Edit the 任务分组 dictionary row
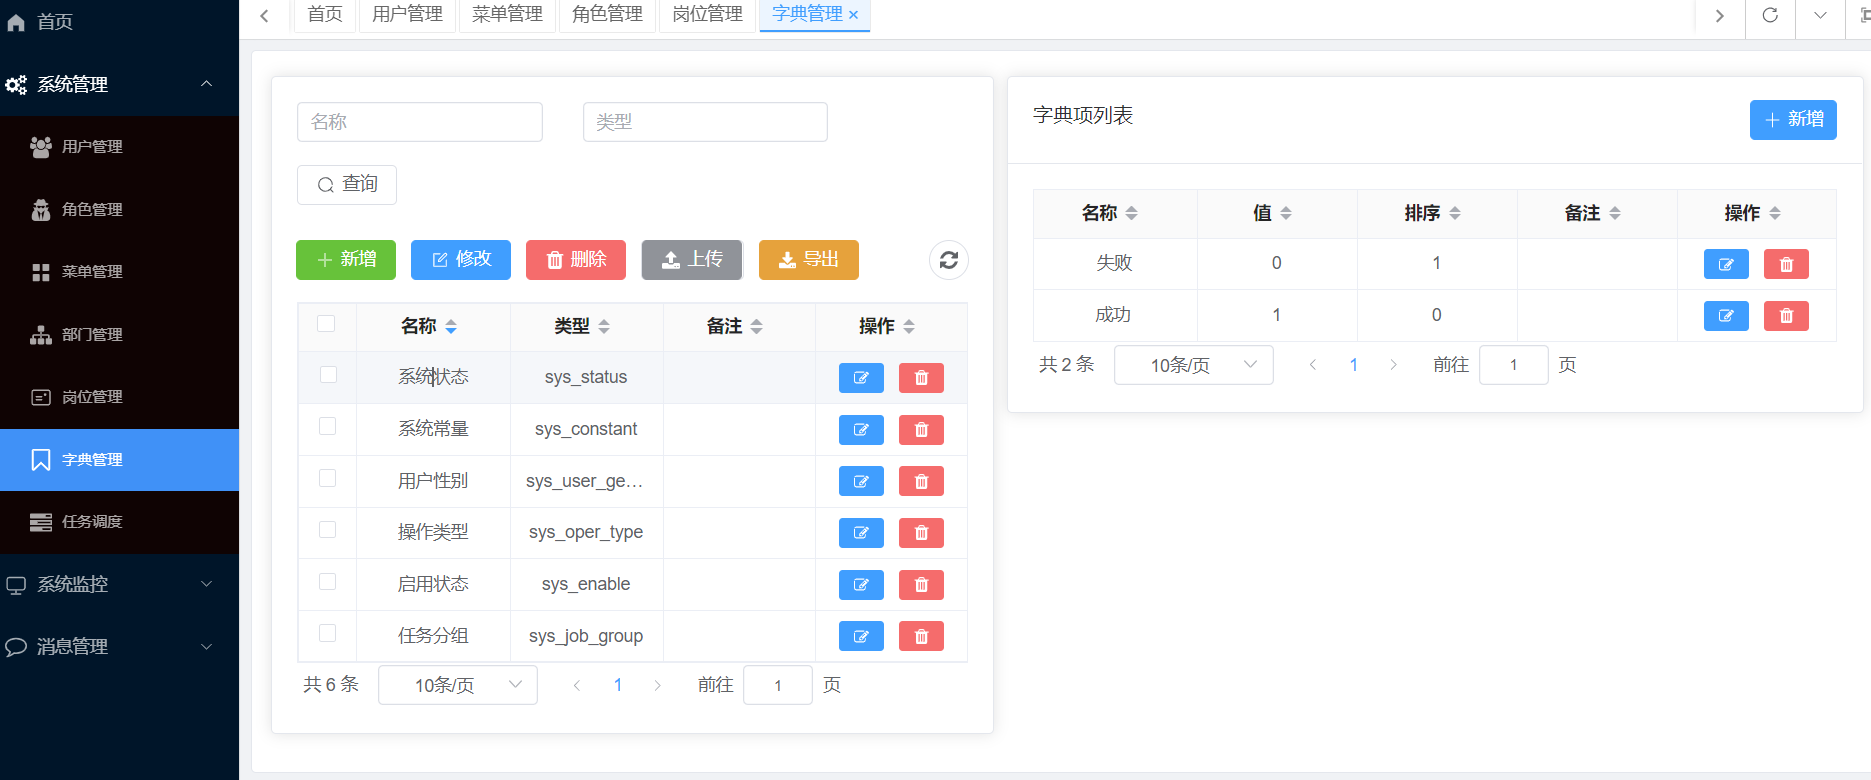Screen dimensions: 1871x780 pos(861,636)
